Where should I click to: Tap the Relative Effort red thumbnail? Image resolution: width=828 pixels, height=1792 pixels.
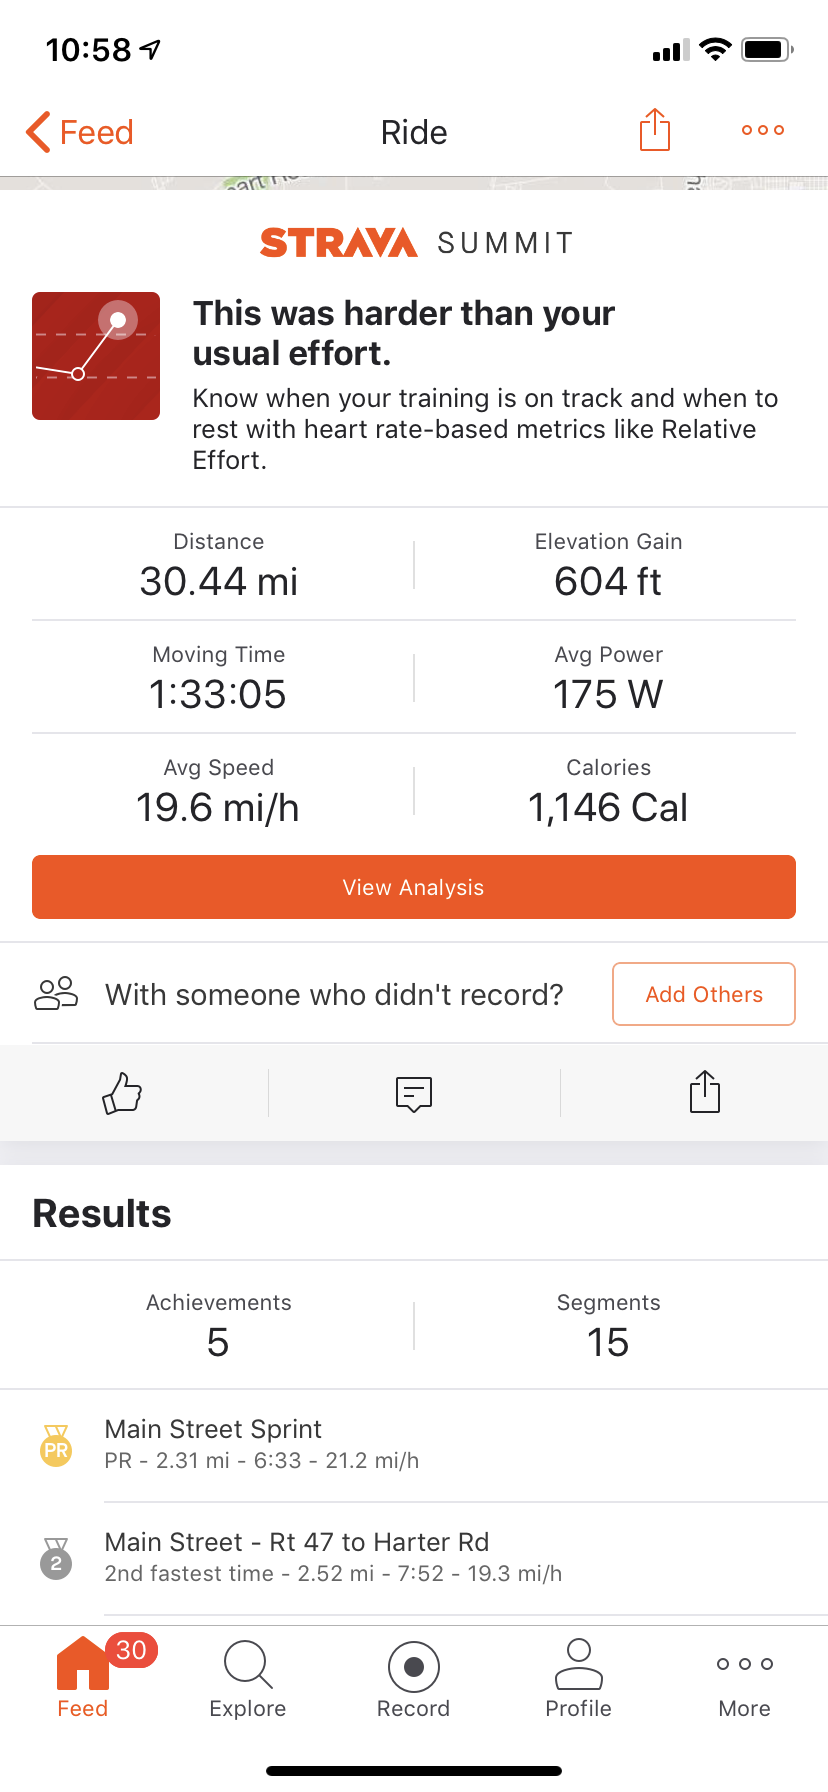pyautogui.click(x=96, y=356)
